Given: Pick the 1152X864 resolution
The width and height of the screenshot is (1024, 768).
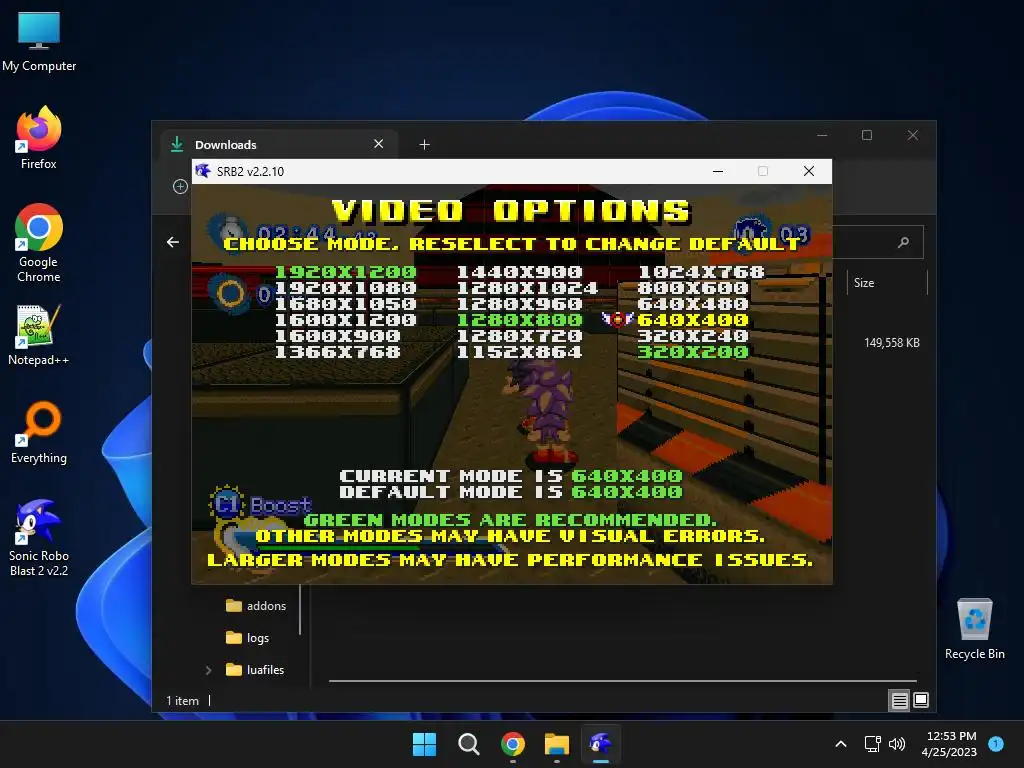Looking at the screenshot, I should pos(519,352).
